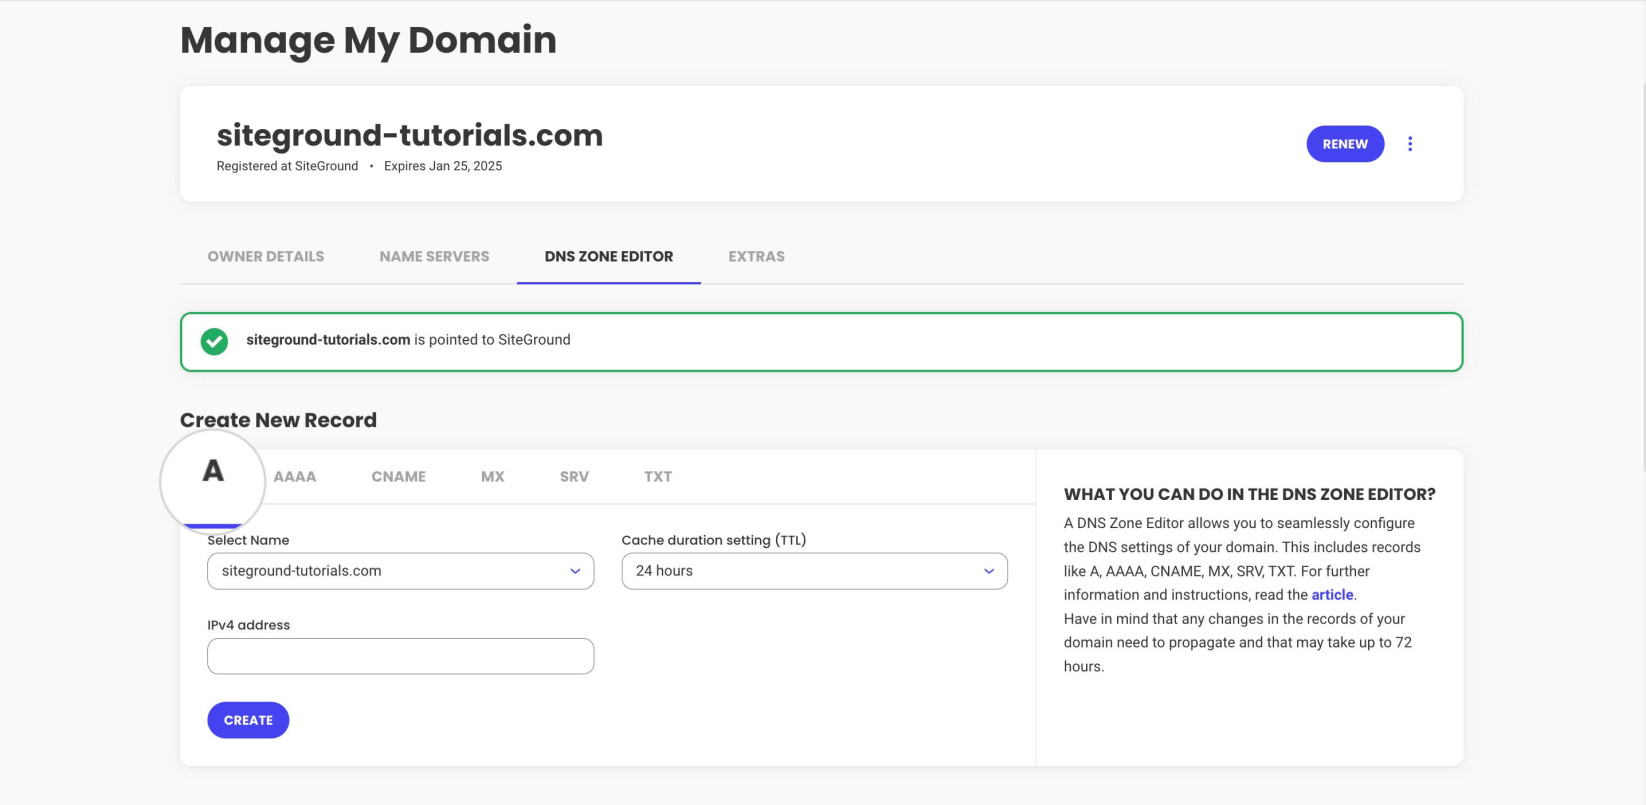Click the CREATE button

(x=248, y=720)
